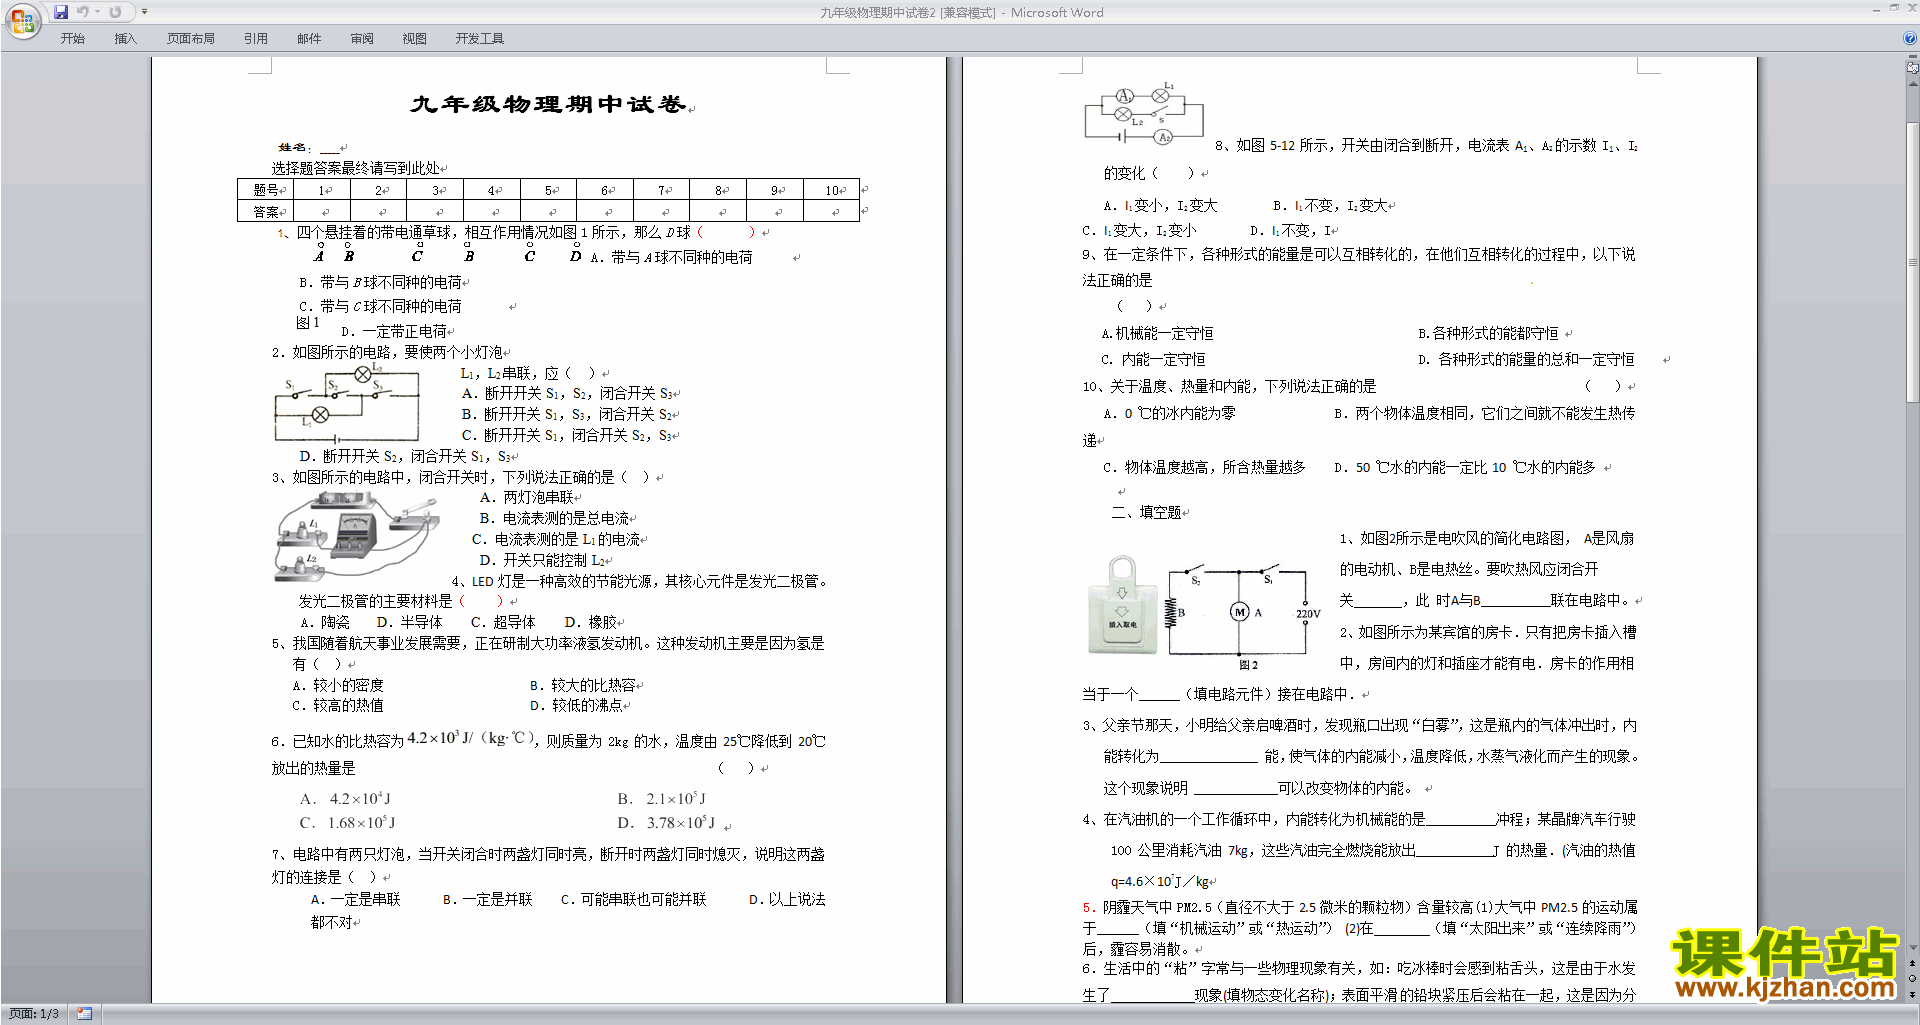Click the 题号 header cell

point(266,190)
